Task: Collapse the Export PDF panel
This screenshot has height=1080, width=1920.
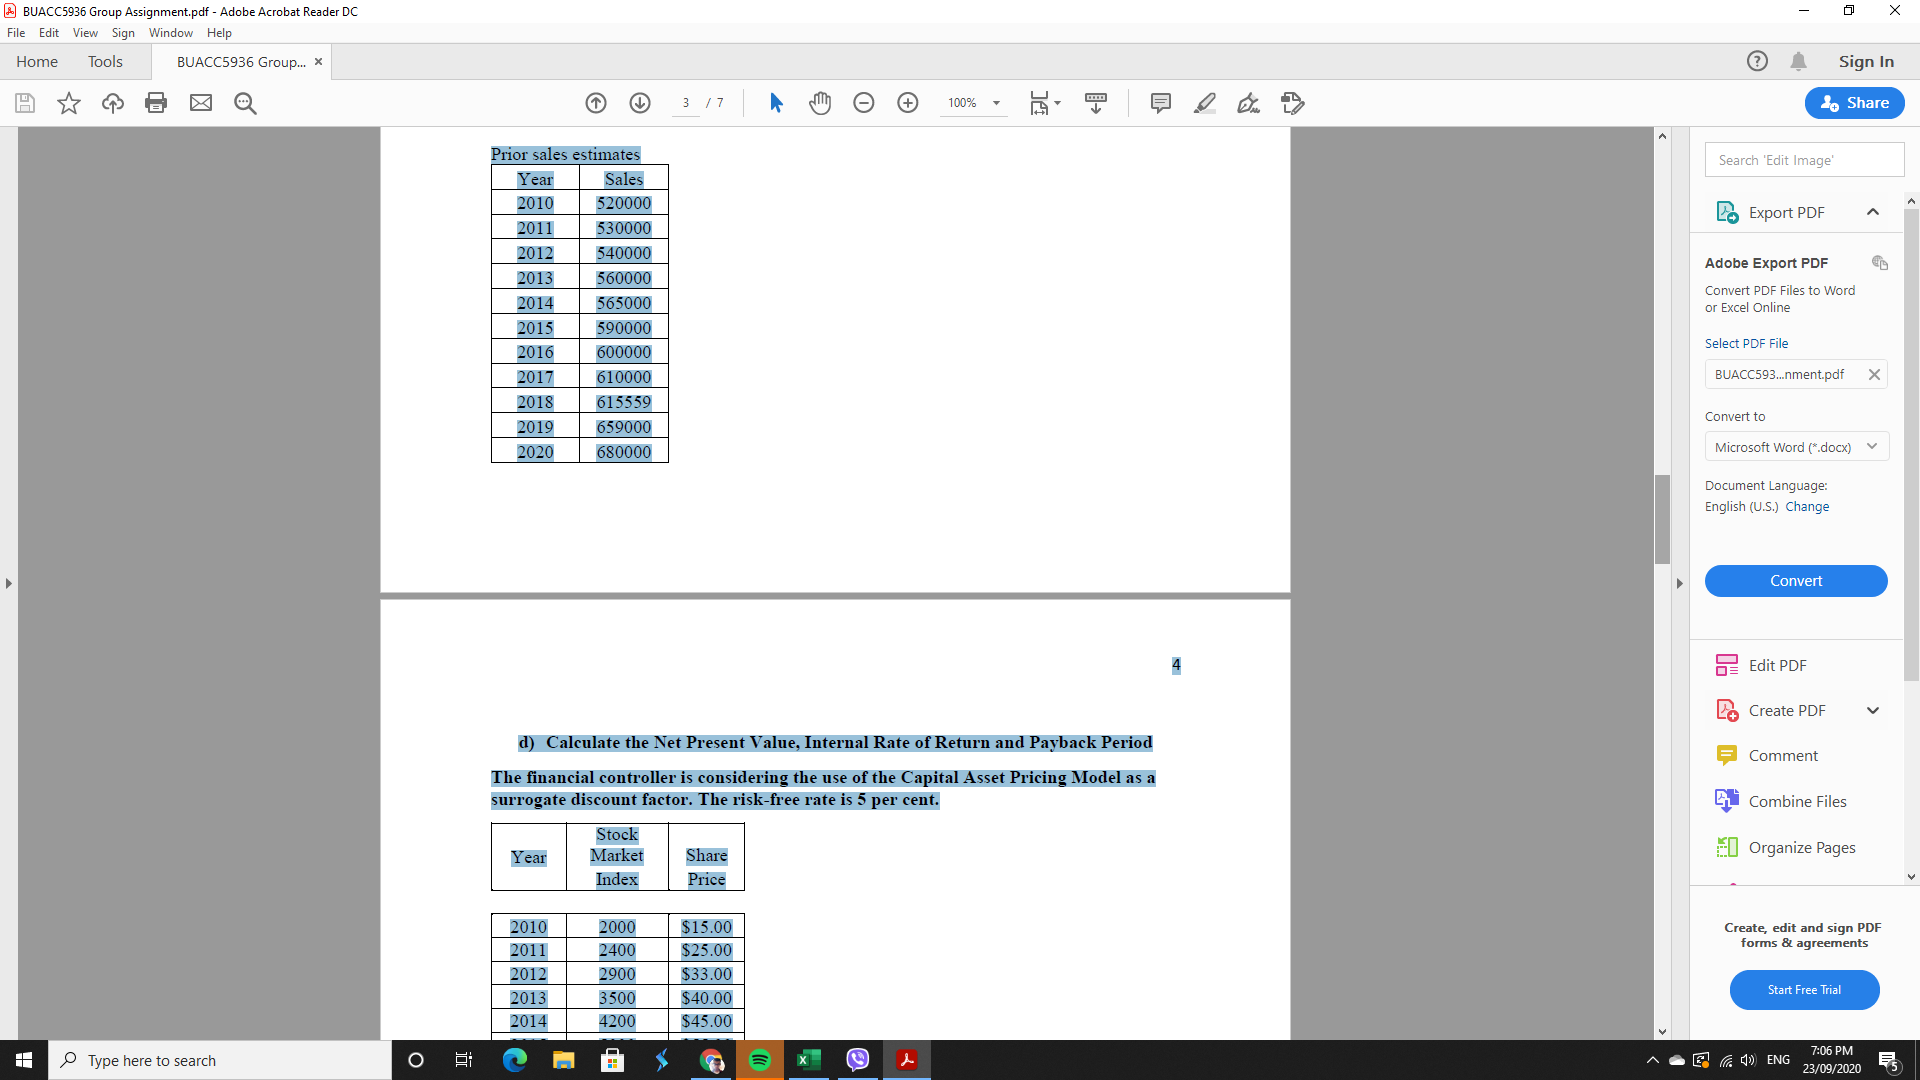Action: pos(1873,212)
